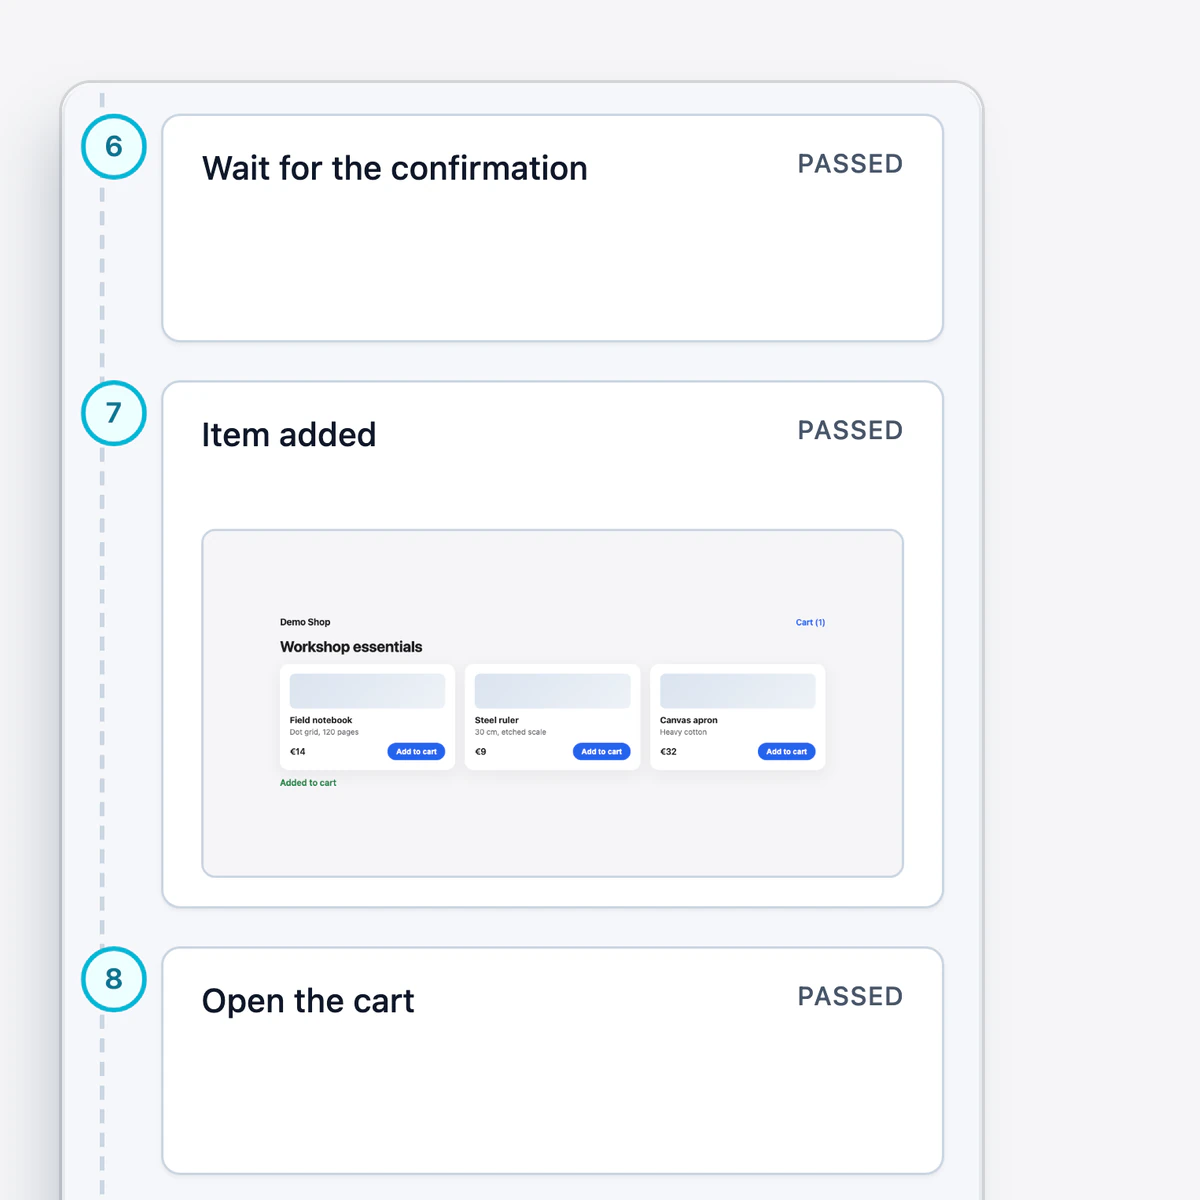Image resolution: width=1200 pixels, height=1200 pixels.
Task: Click the "30 cm, etched scale" description
Action: pos(511,732)
